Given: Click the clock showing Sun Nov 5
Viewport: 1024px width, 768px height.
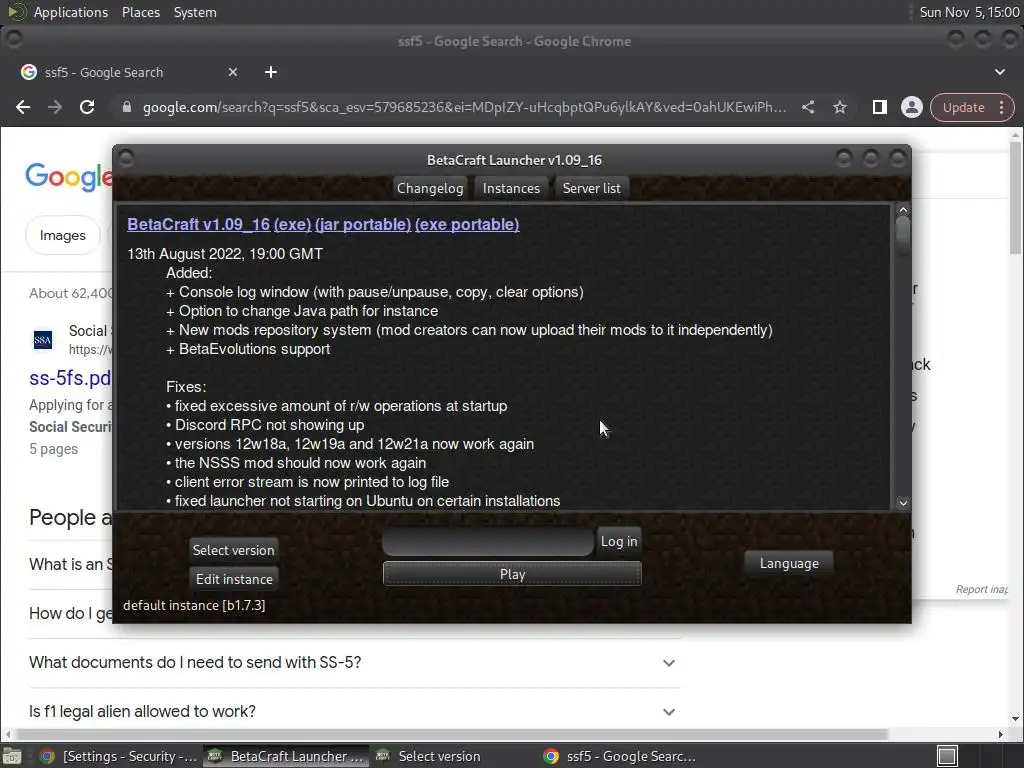Looking at the screenshot, I should tap(969, 12).
